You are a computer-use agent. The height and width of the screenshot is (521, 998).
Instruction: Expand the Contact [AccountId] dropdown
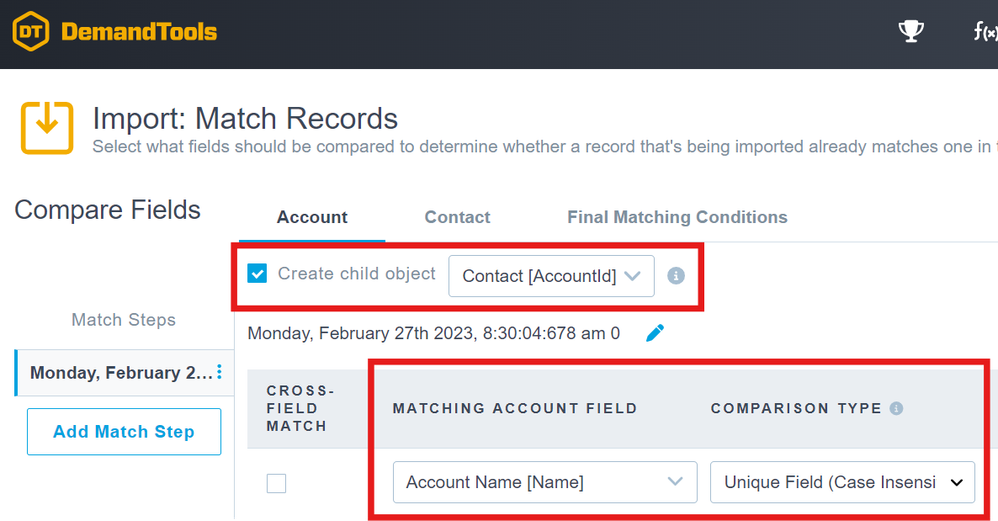[551, 276]
